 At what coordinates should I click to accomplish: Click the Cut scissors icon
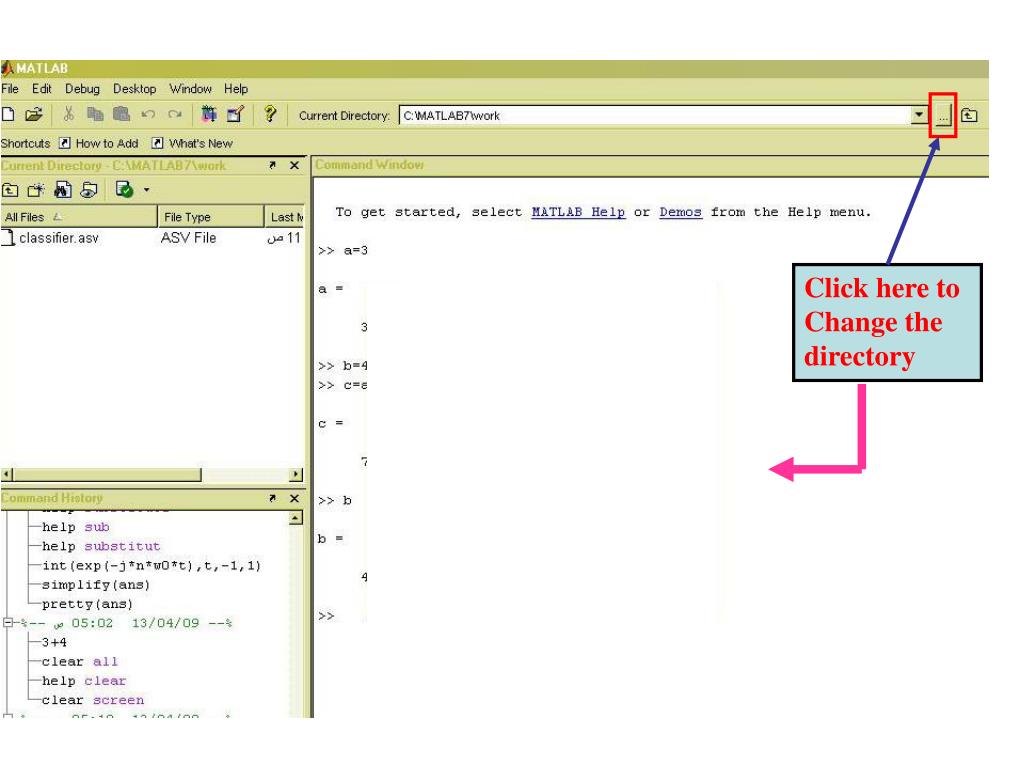(68, 115)
